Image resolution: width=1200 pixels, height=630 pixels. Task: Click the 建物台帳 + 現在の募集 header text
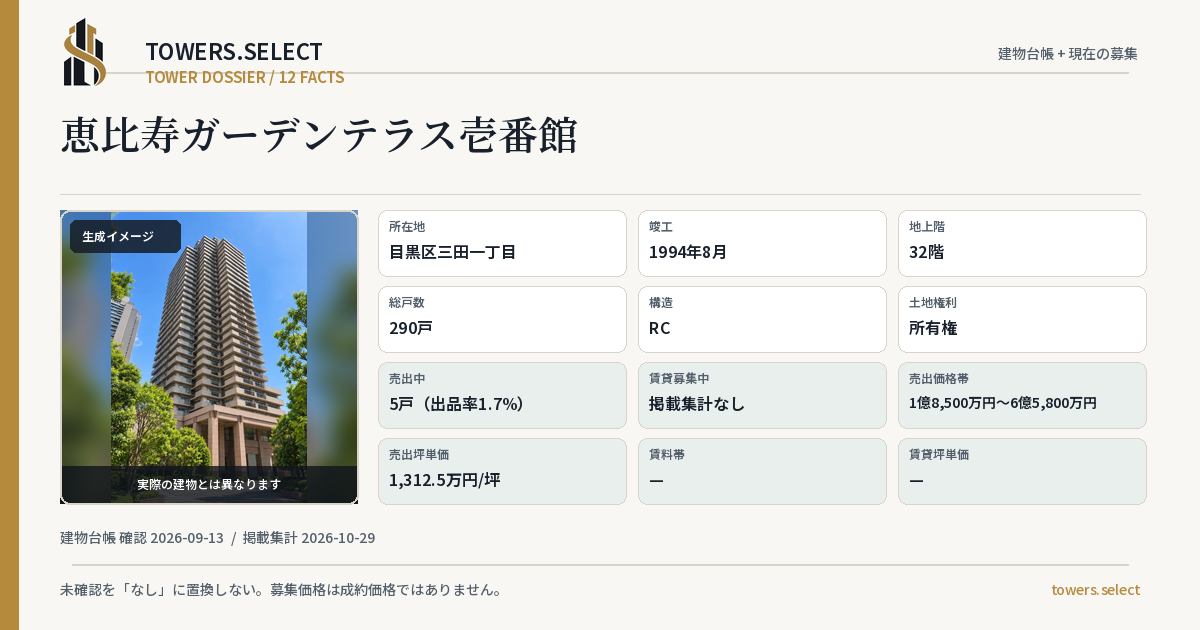click(x=1068, y=54)
